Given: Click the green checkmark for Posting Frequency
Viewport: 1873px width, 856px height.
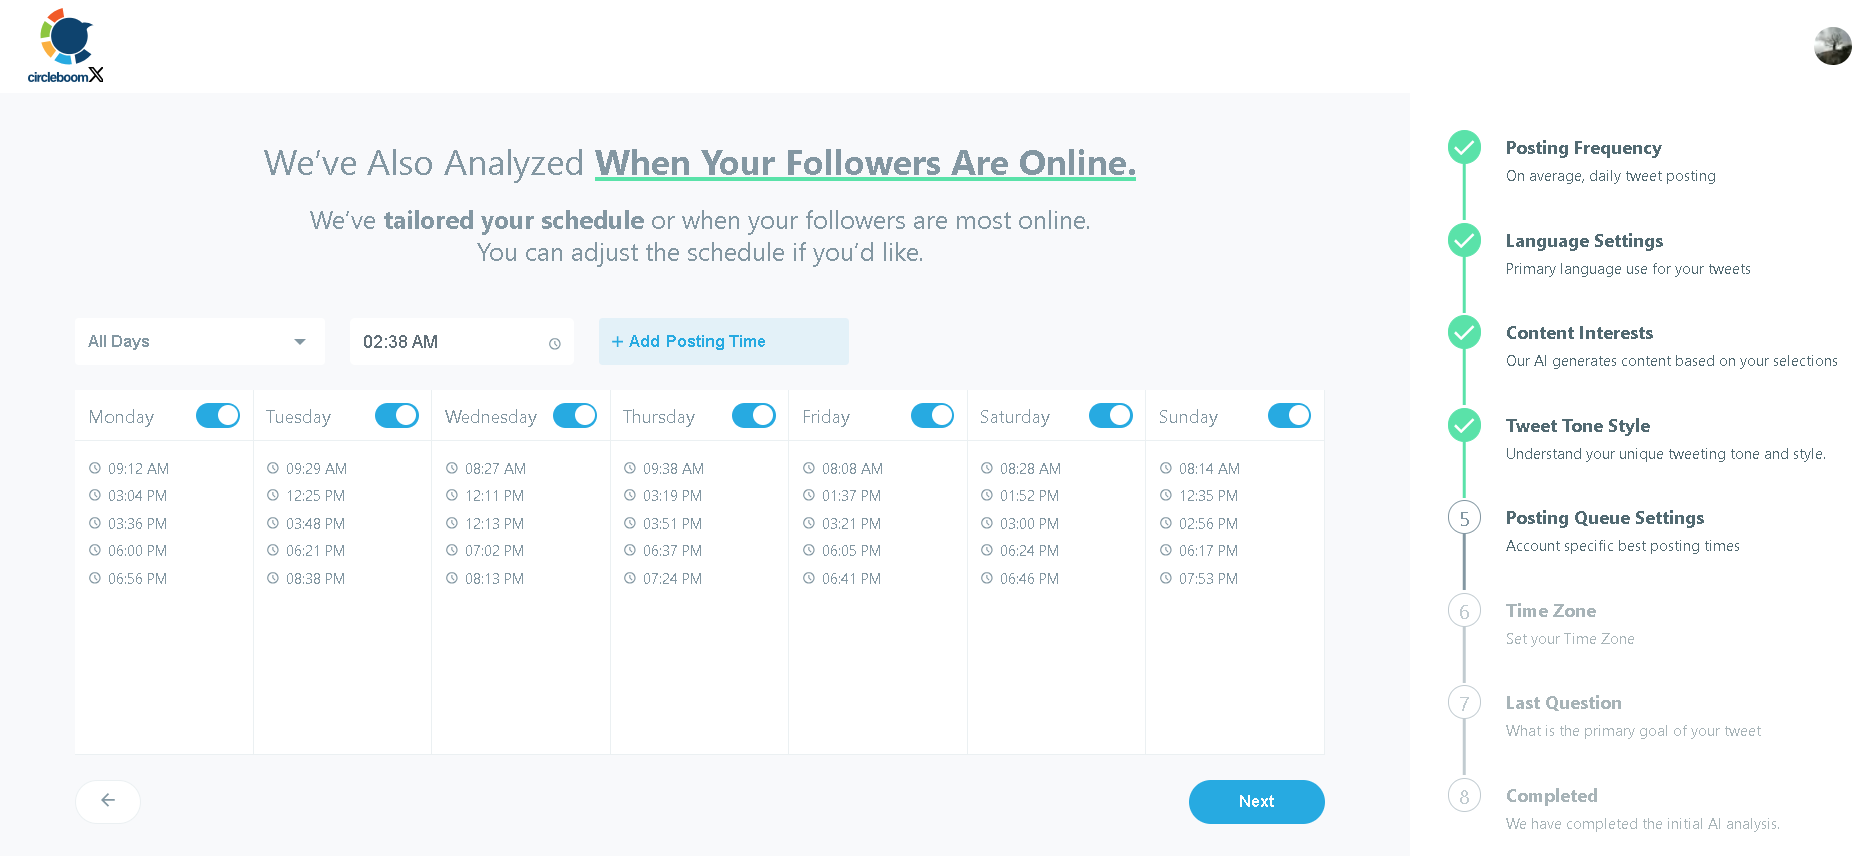Looking at the screenshot, I should coord(1463,146).
